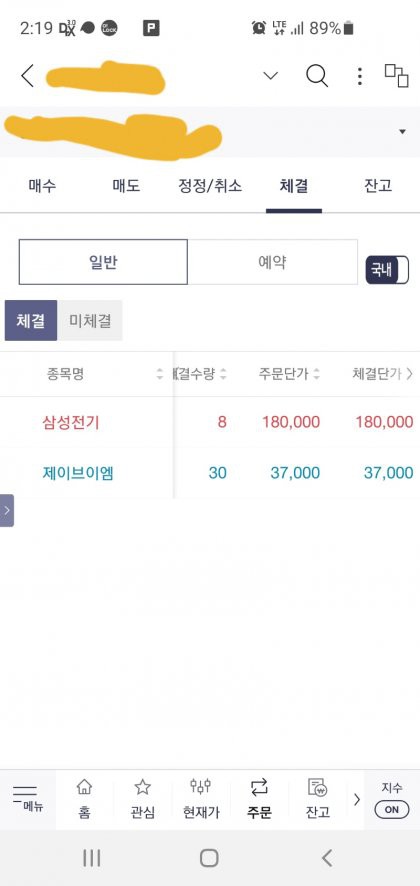The height and width of the screenshot is (886, 420).
Task: Select the 미체결 unfilled filter
Action: click(90, 320)
